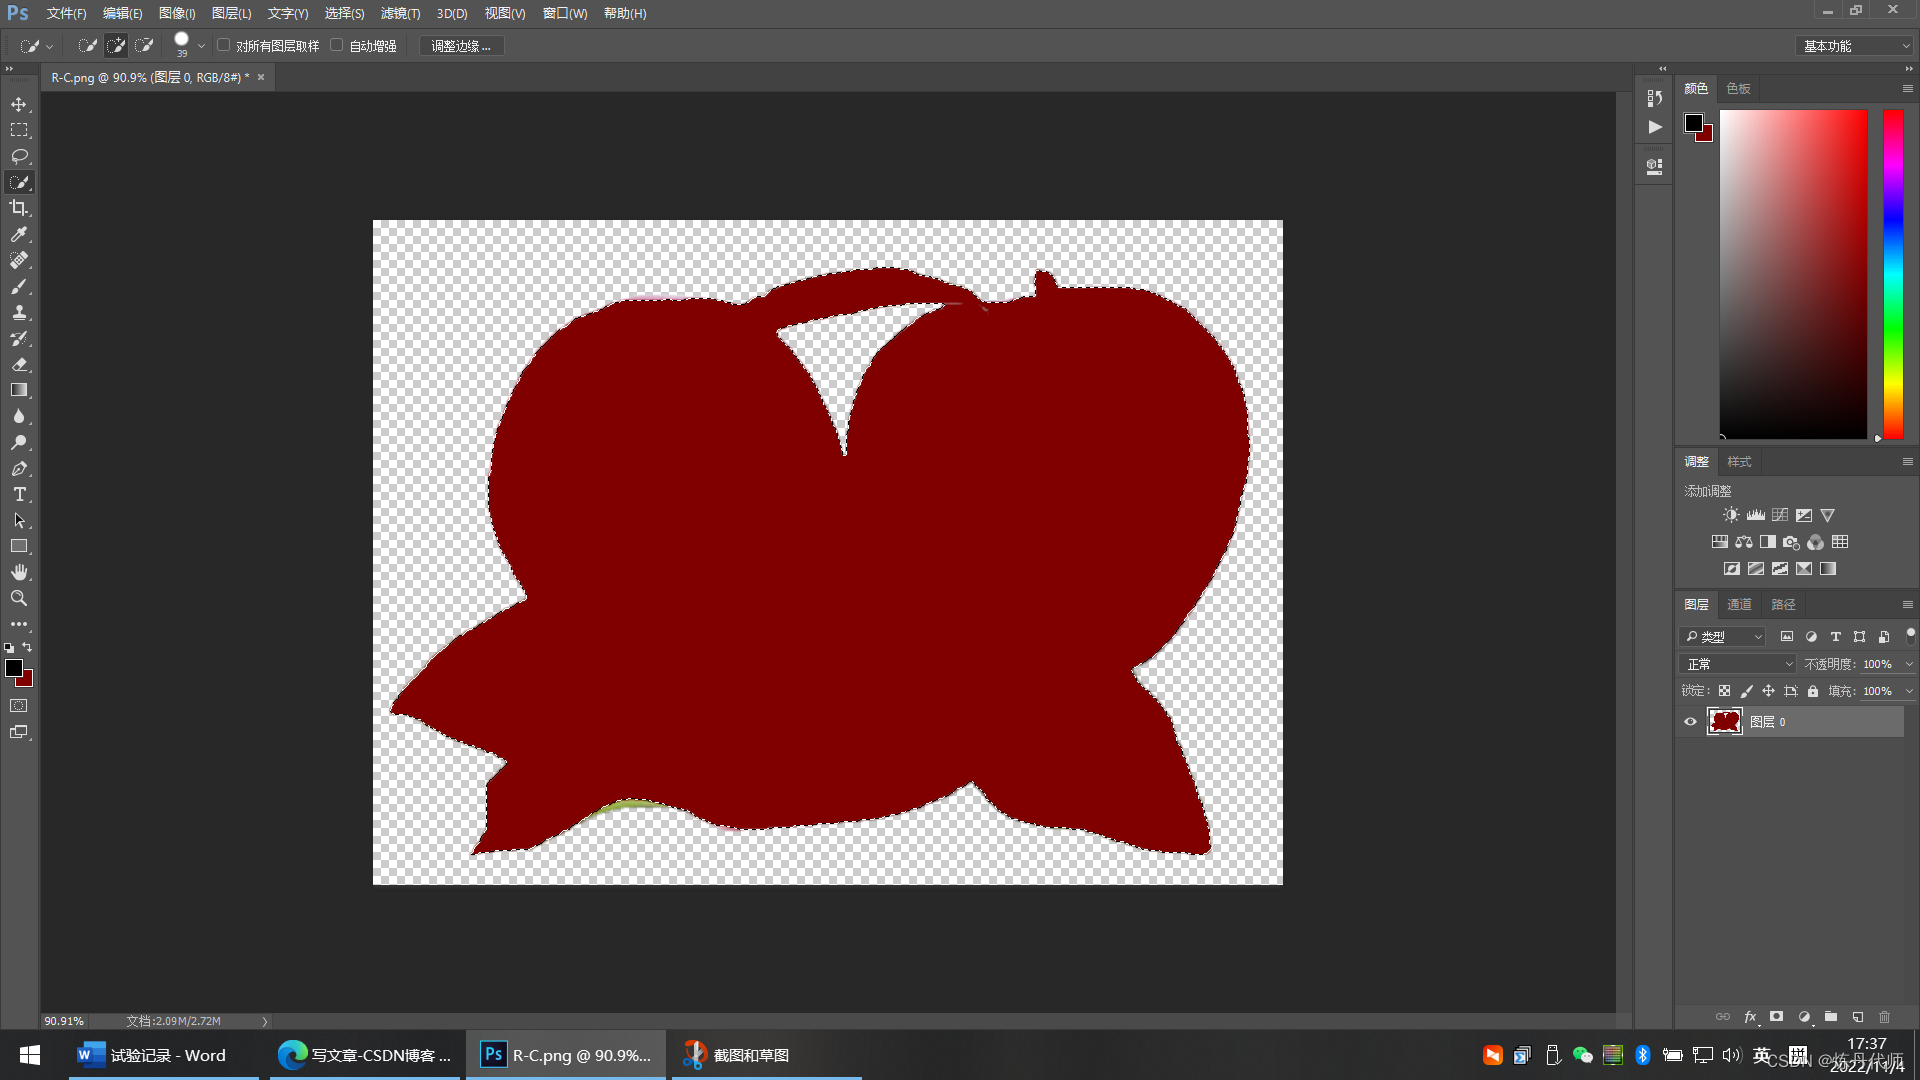The height and width of the screenshot is (1080, 1920).
Task: Select the Eraser tool
Action: point(19,364)
